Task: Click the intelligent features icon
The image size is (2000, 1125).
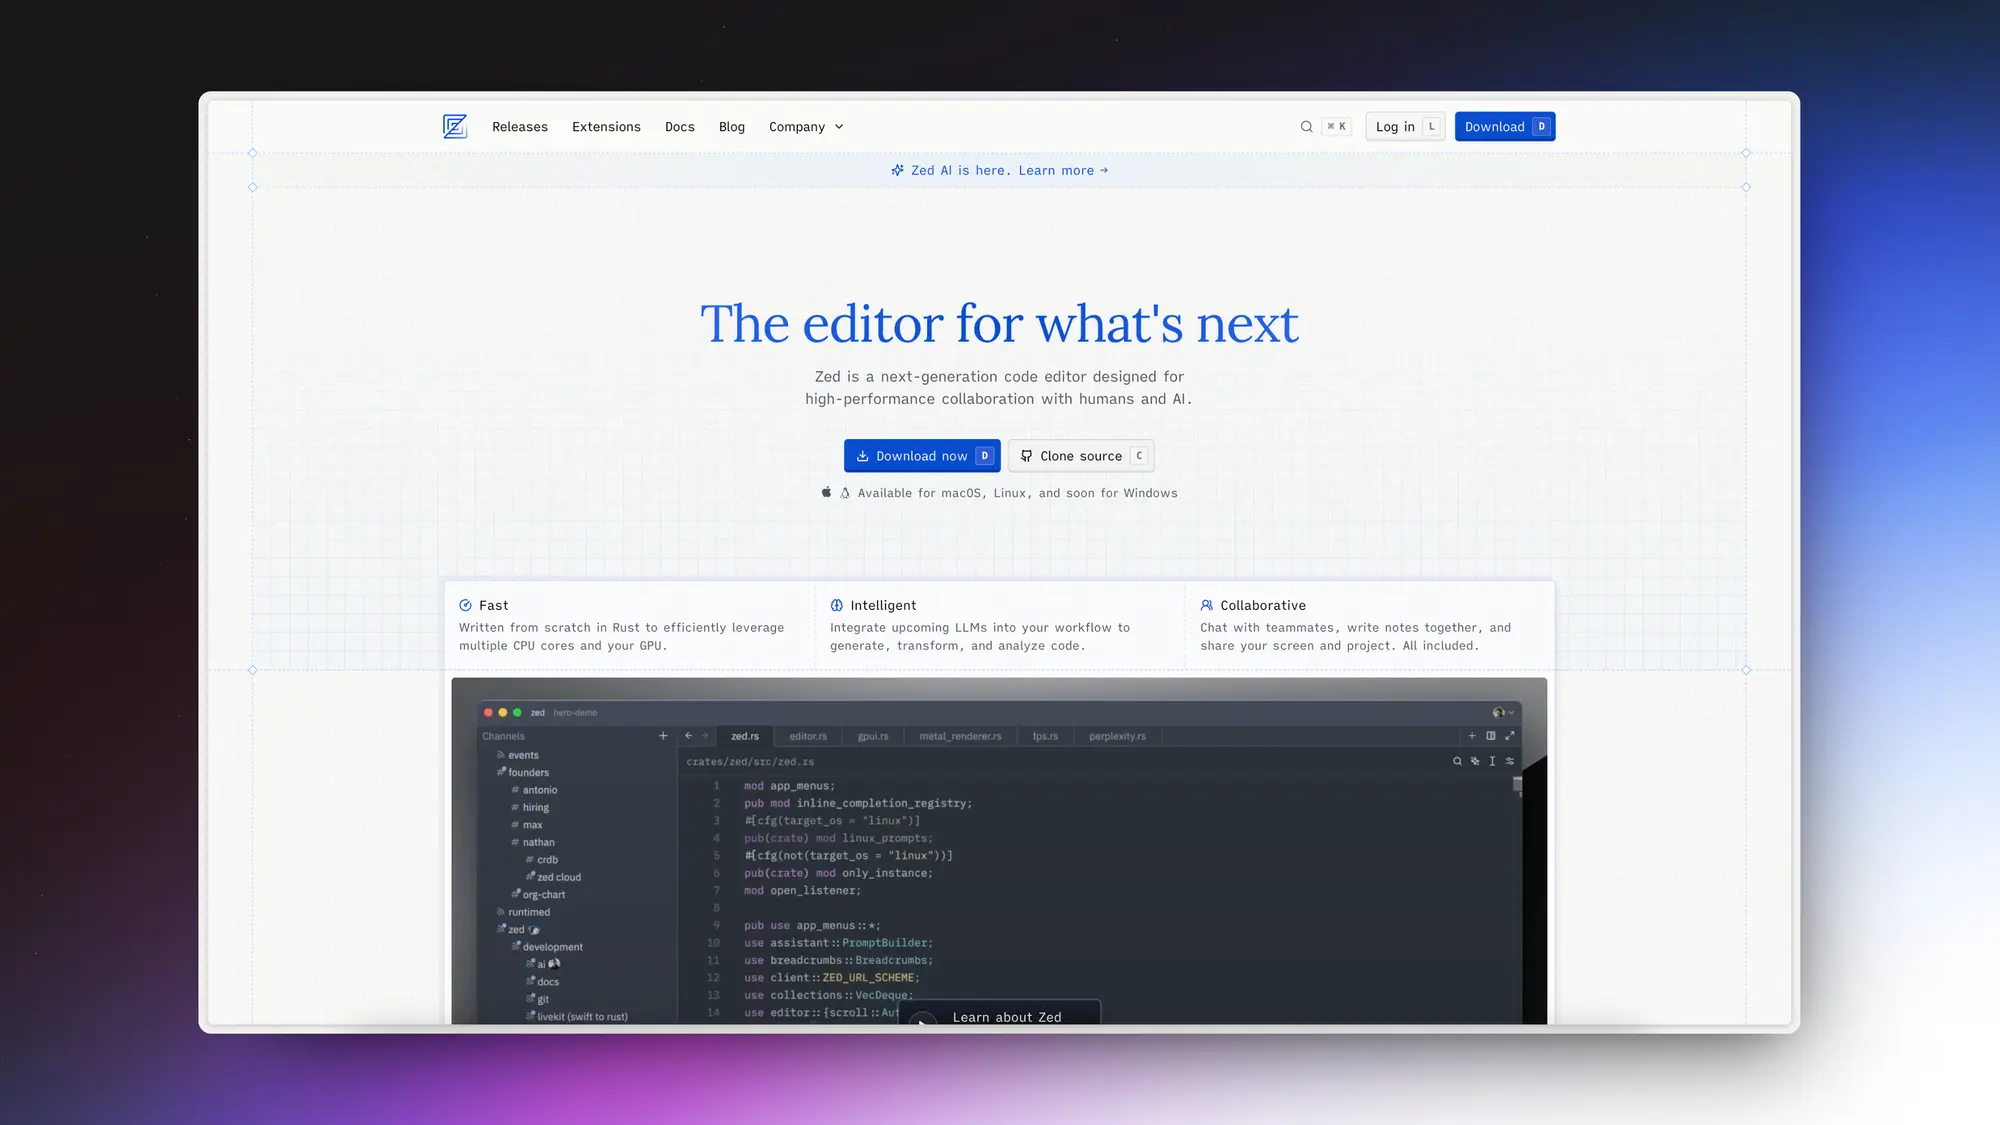Action: click(835, 604)
